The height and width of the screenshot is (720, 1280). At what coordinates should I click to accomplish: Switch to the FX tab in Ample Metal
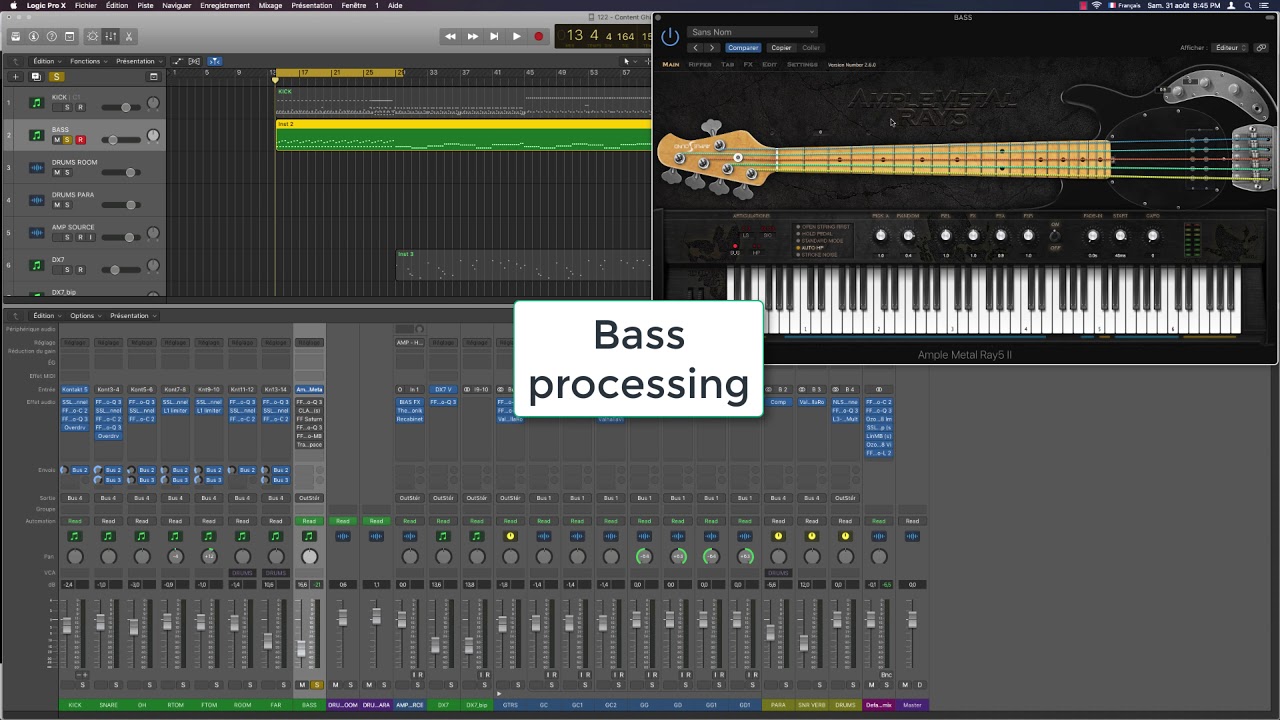(x=748, y=64)
